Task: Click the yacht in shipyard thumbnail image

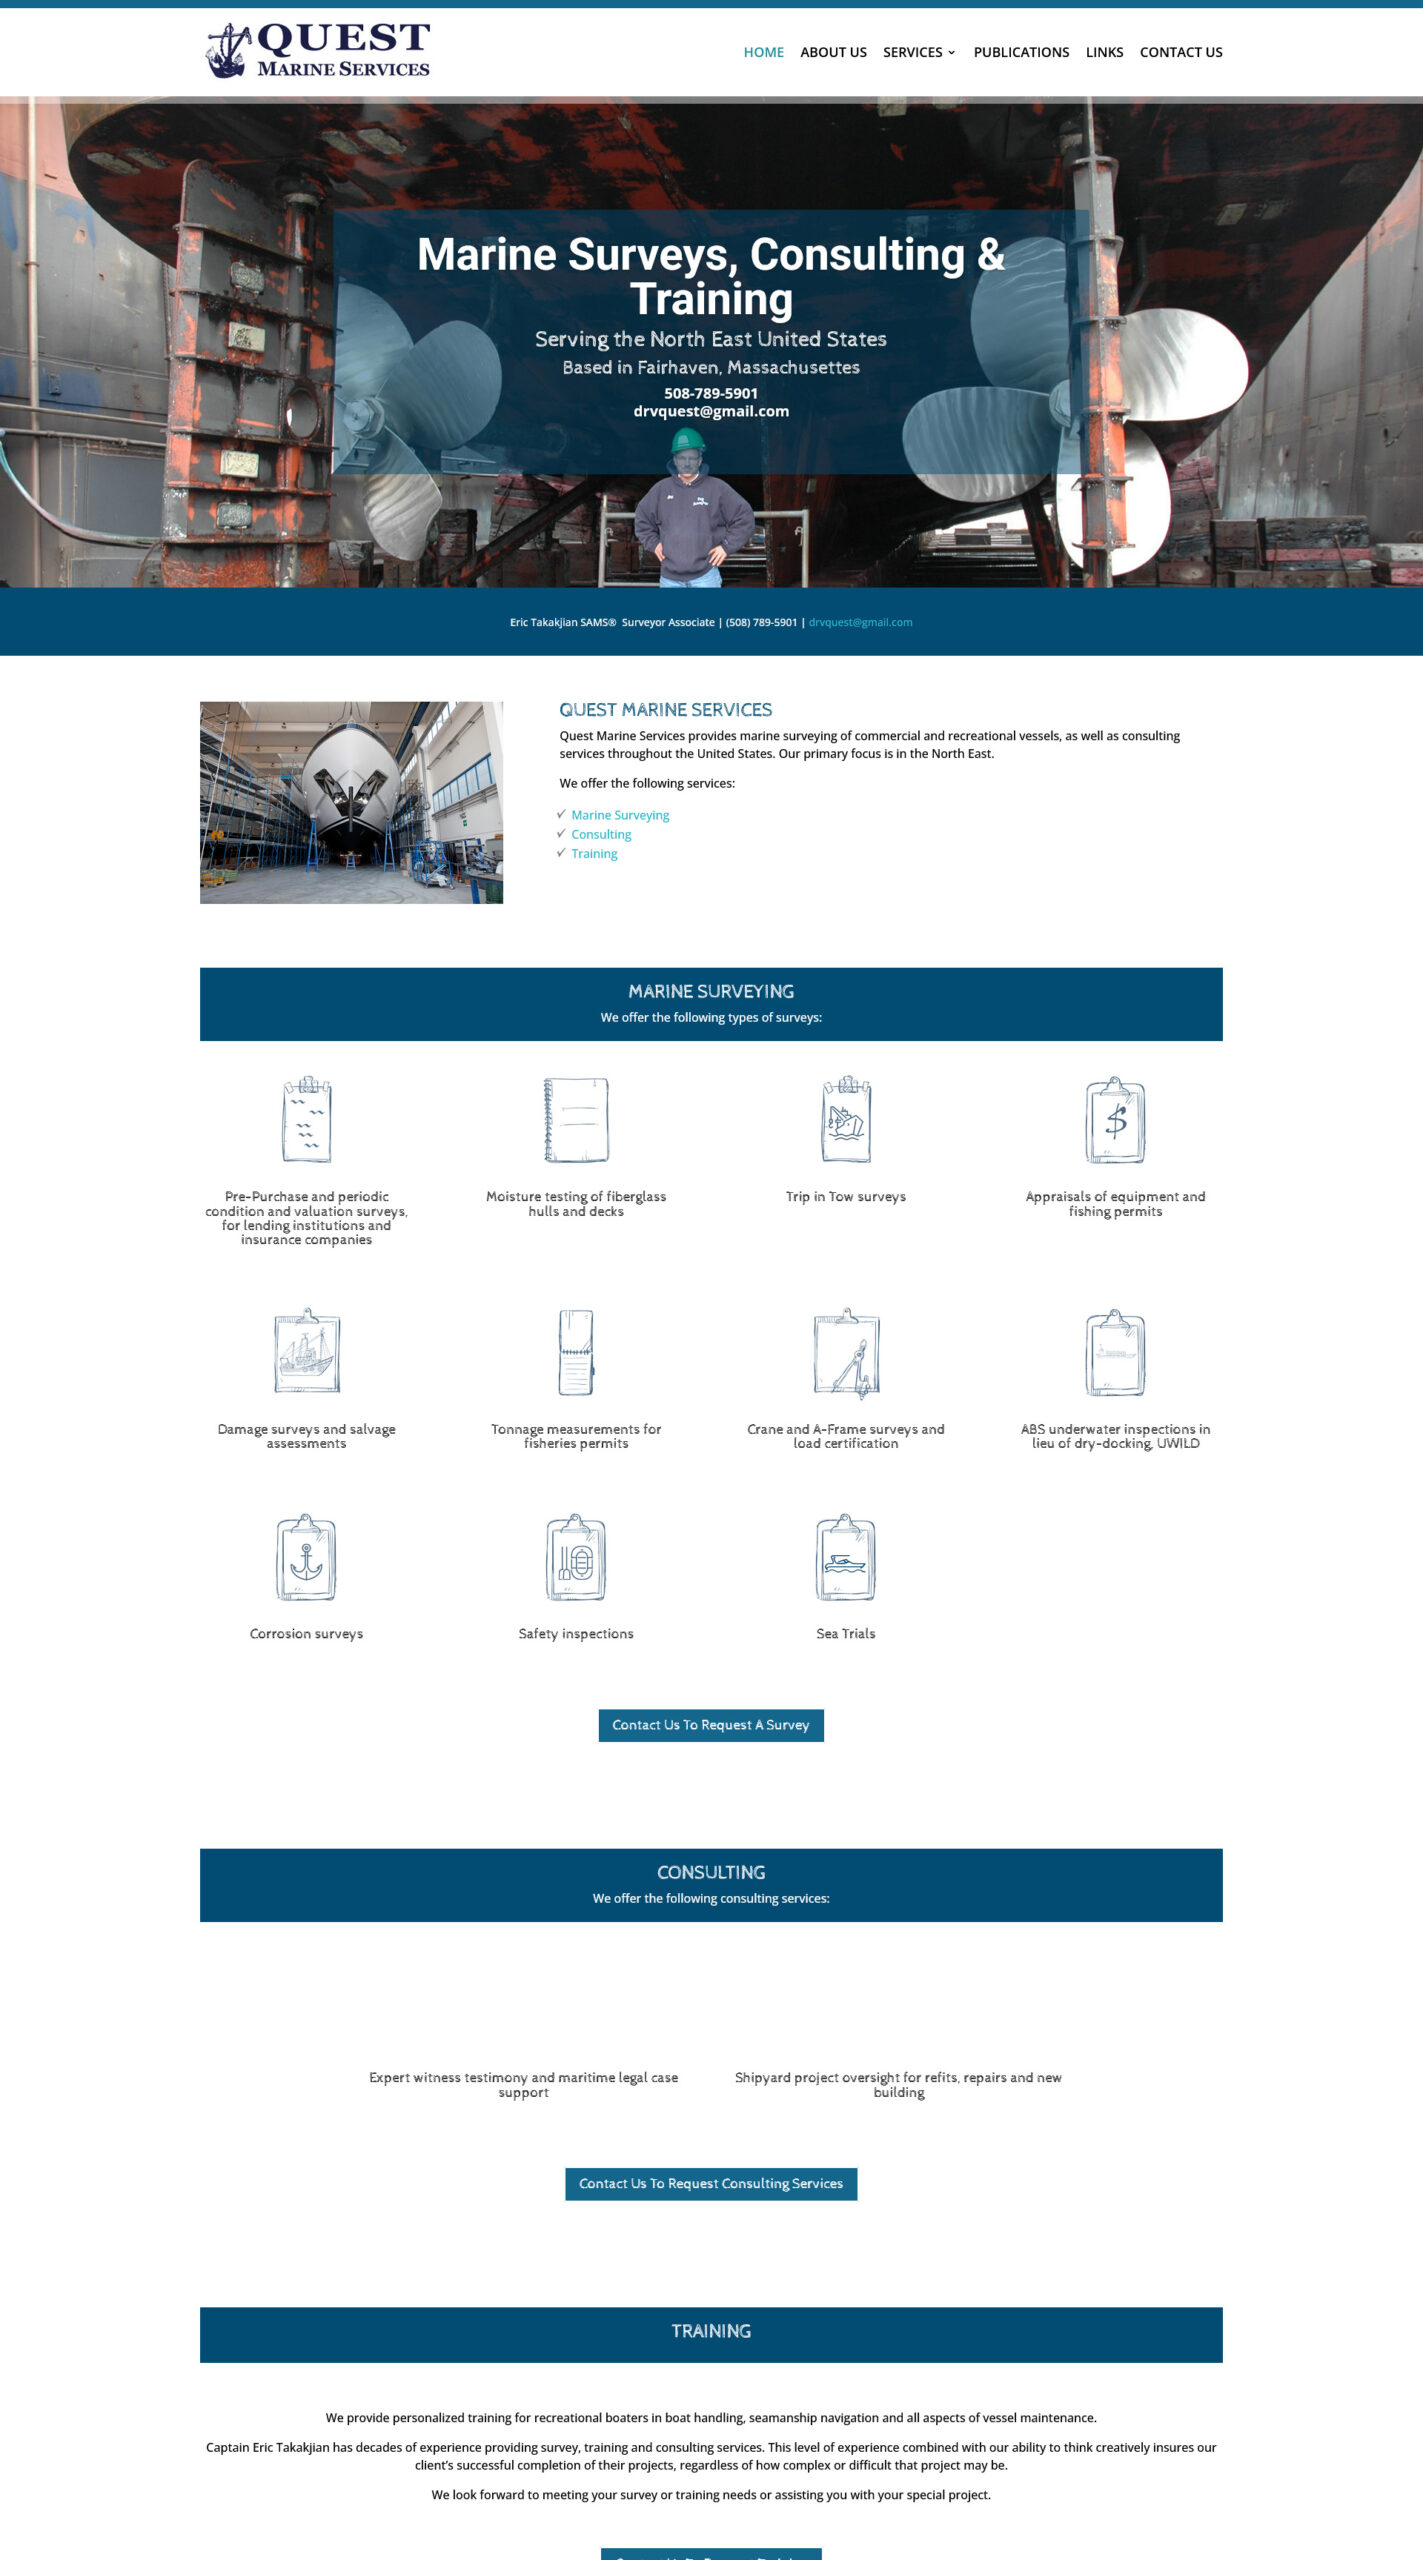Action: coord(351,802)
